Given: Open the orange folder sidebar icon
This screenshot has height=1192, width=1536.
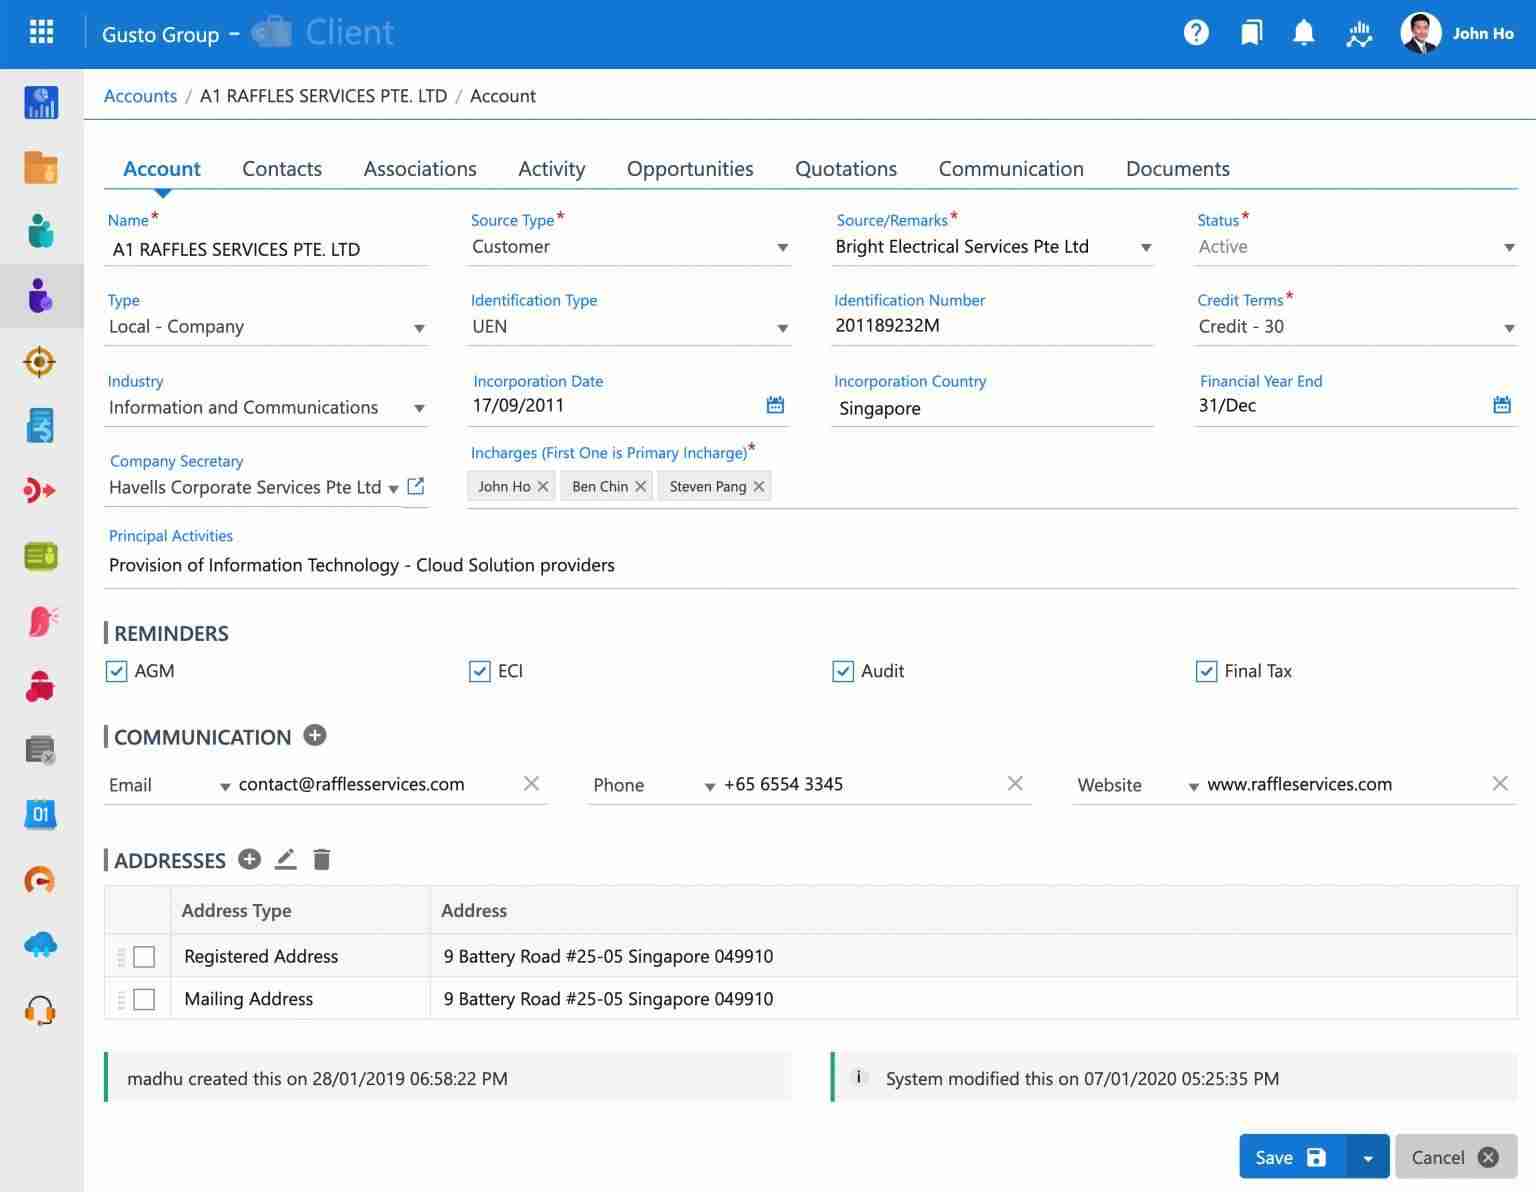Looking at the screenshot, I should click(x=41, y=167).
